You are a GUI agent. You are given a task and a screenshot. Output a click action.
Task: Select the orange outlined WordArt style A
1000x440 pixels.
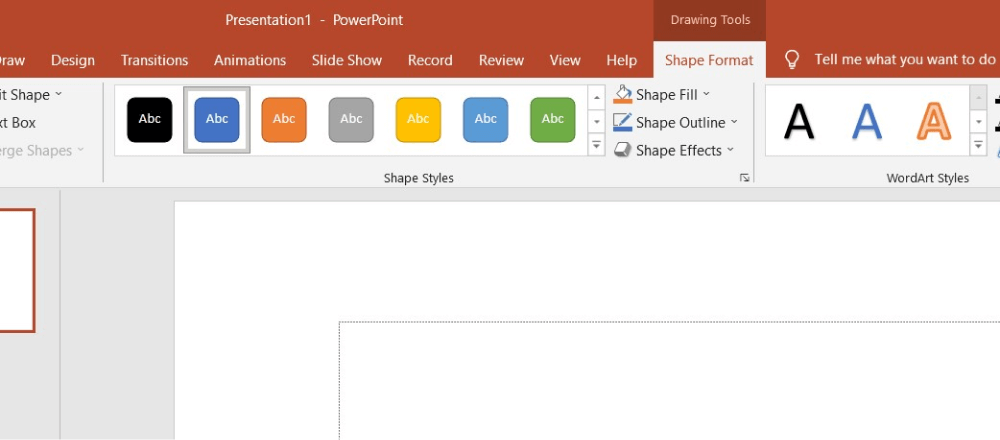point(934,121)
